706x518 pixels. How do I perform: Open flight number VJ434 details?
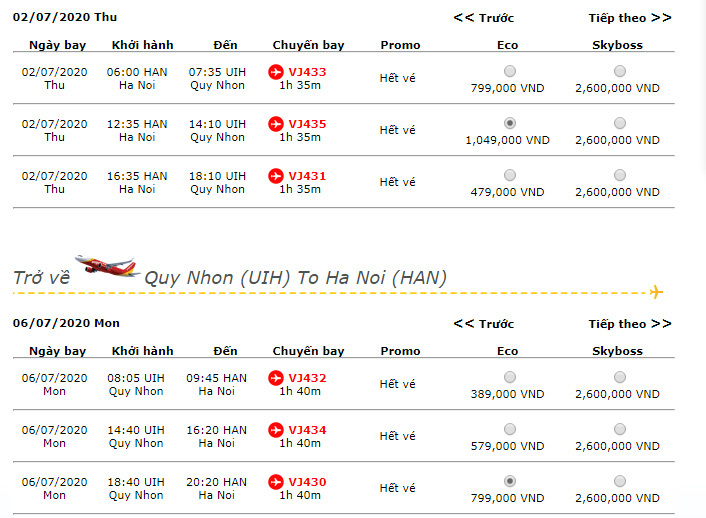[307, 430]
